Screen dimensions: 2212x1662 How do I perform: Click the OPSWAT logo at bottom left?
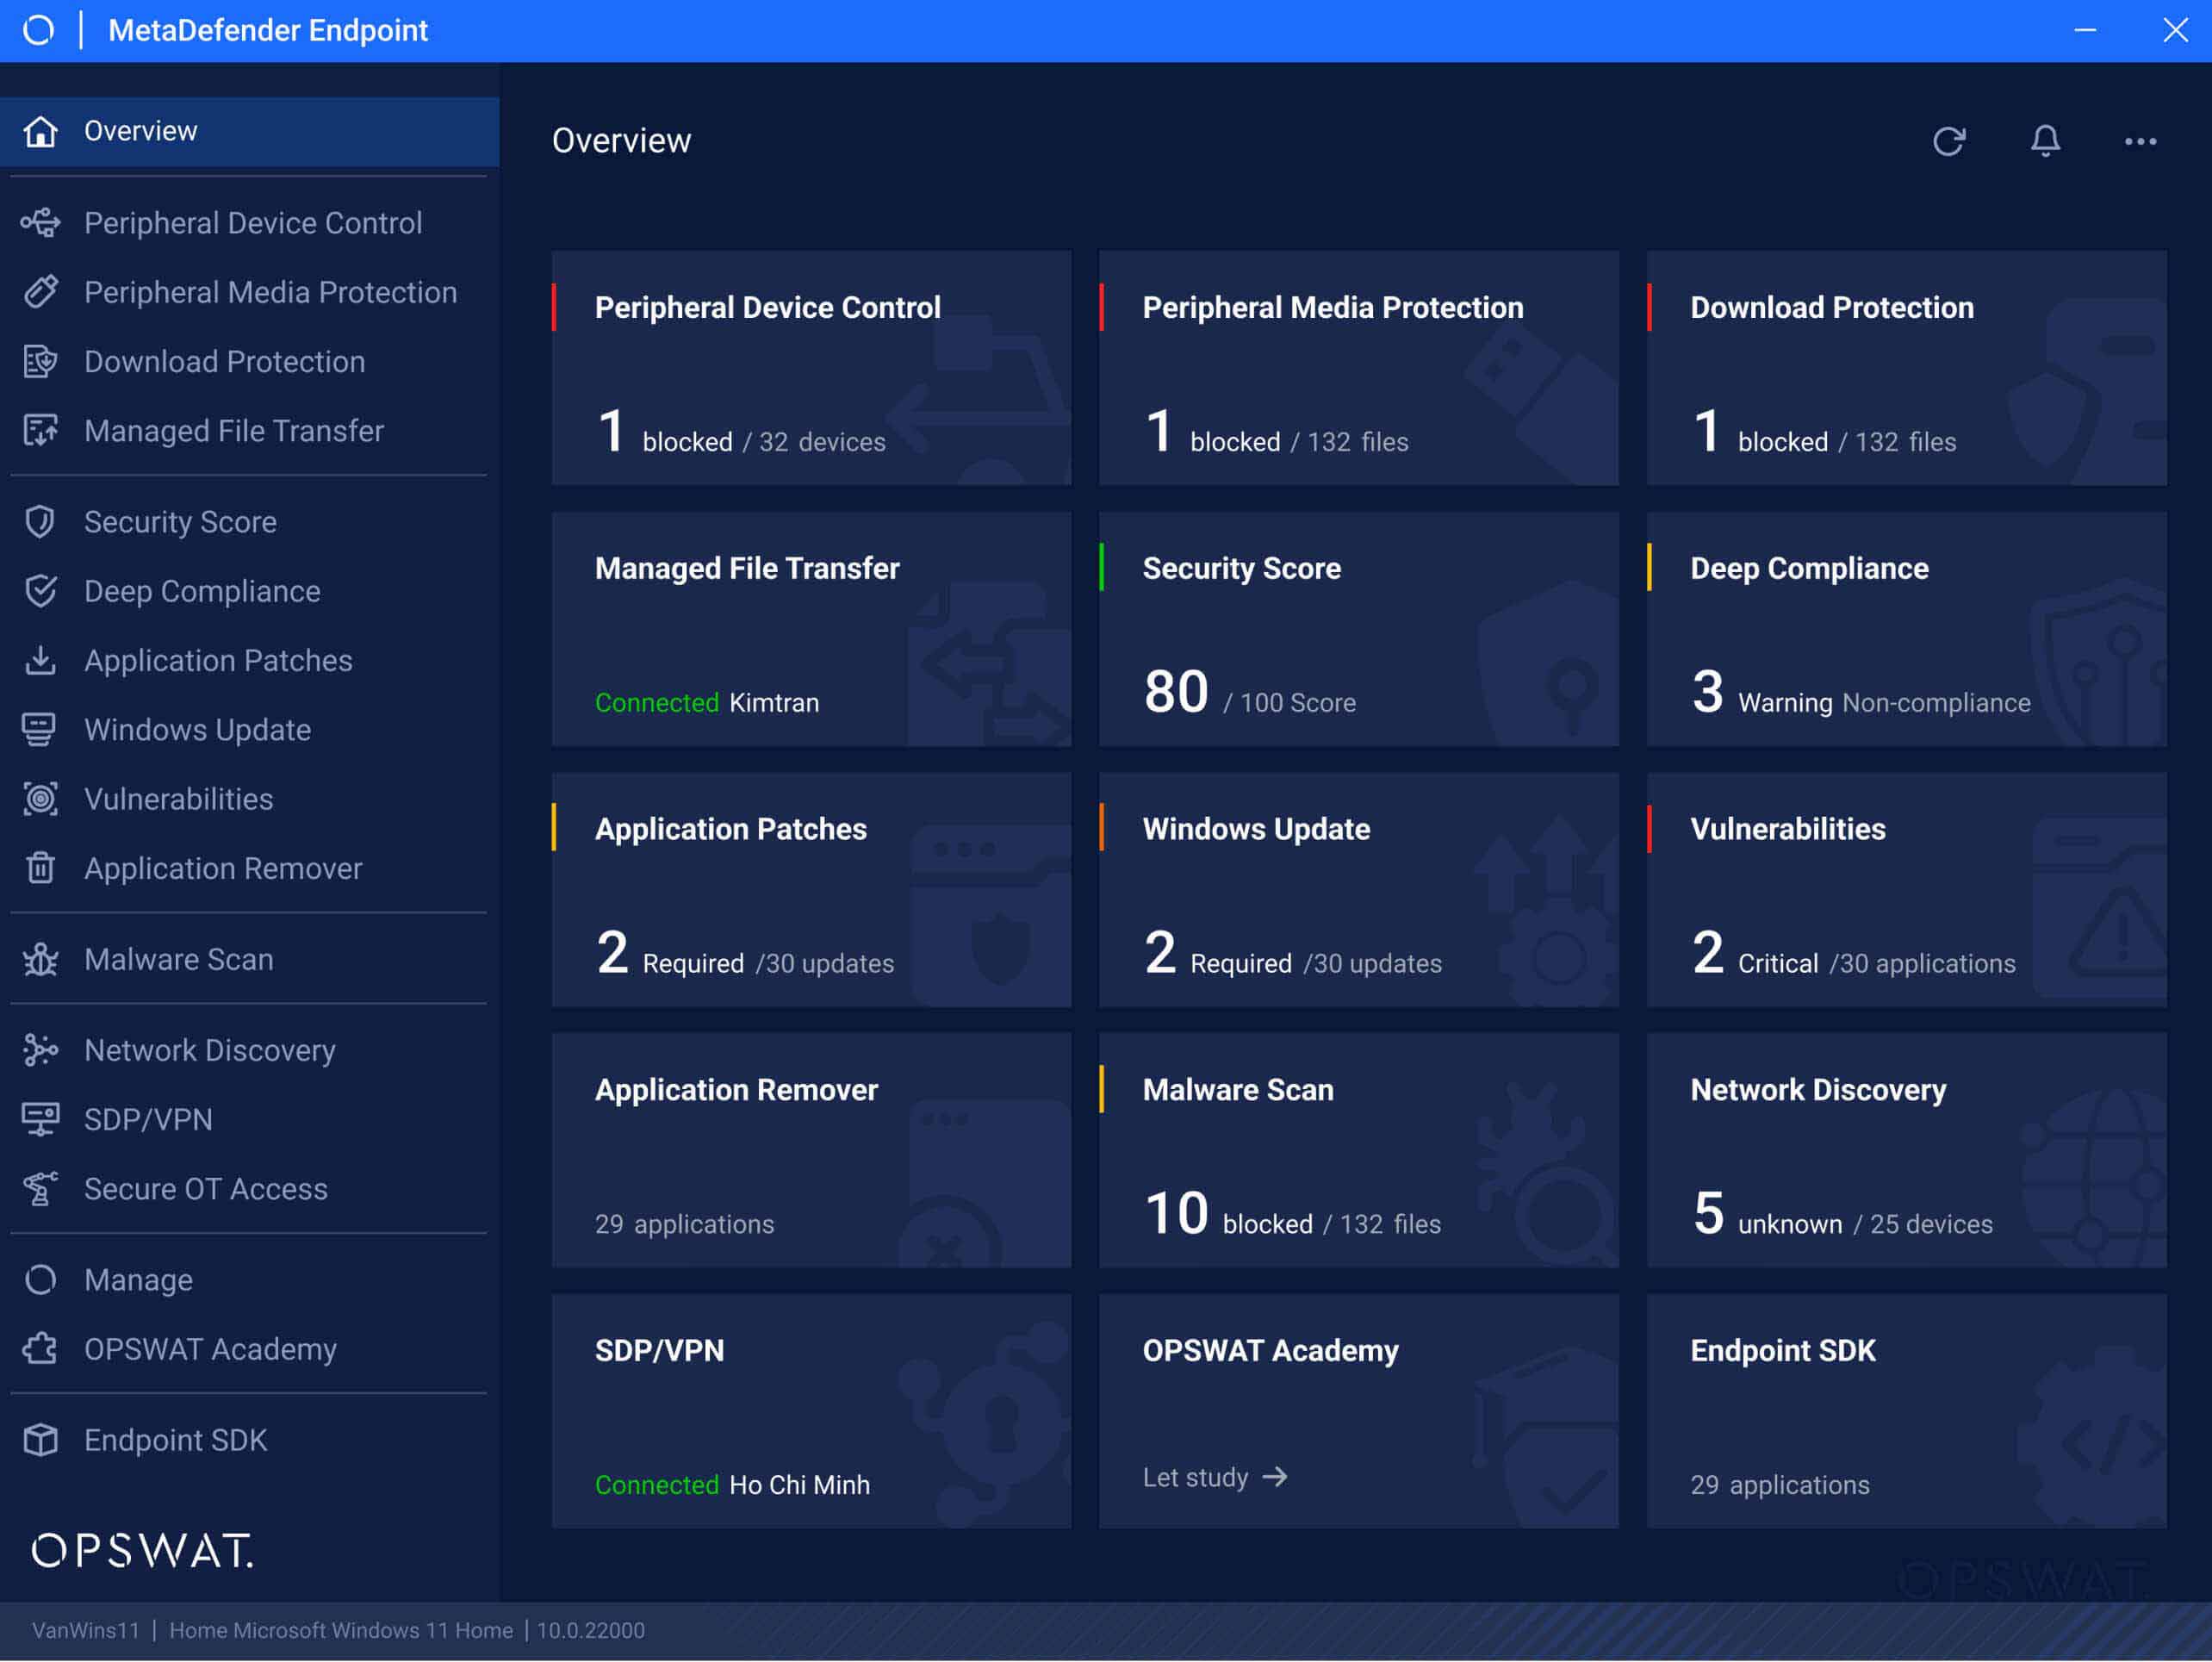(x=142, y=1553)
